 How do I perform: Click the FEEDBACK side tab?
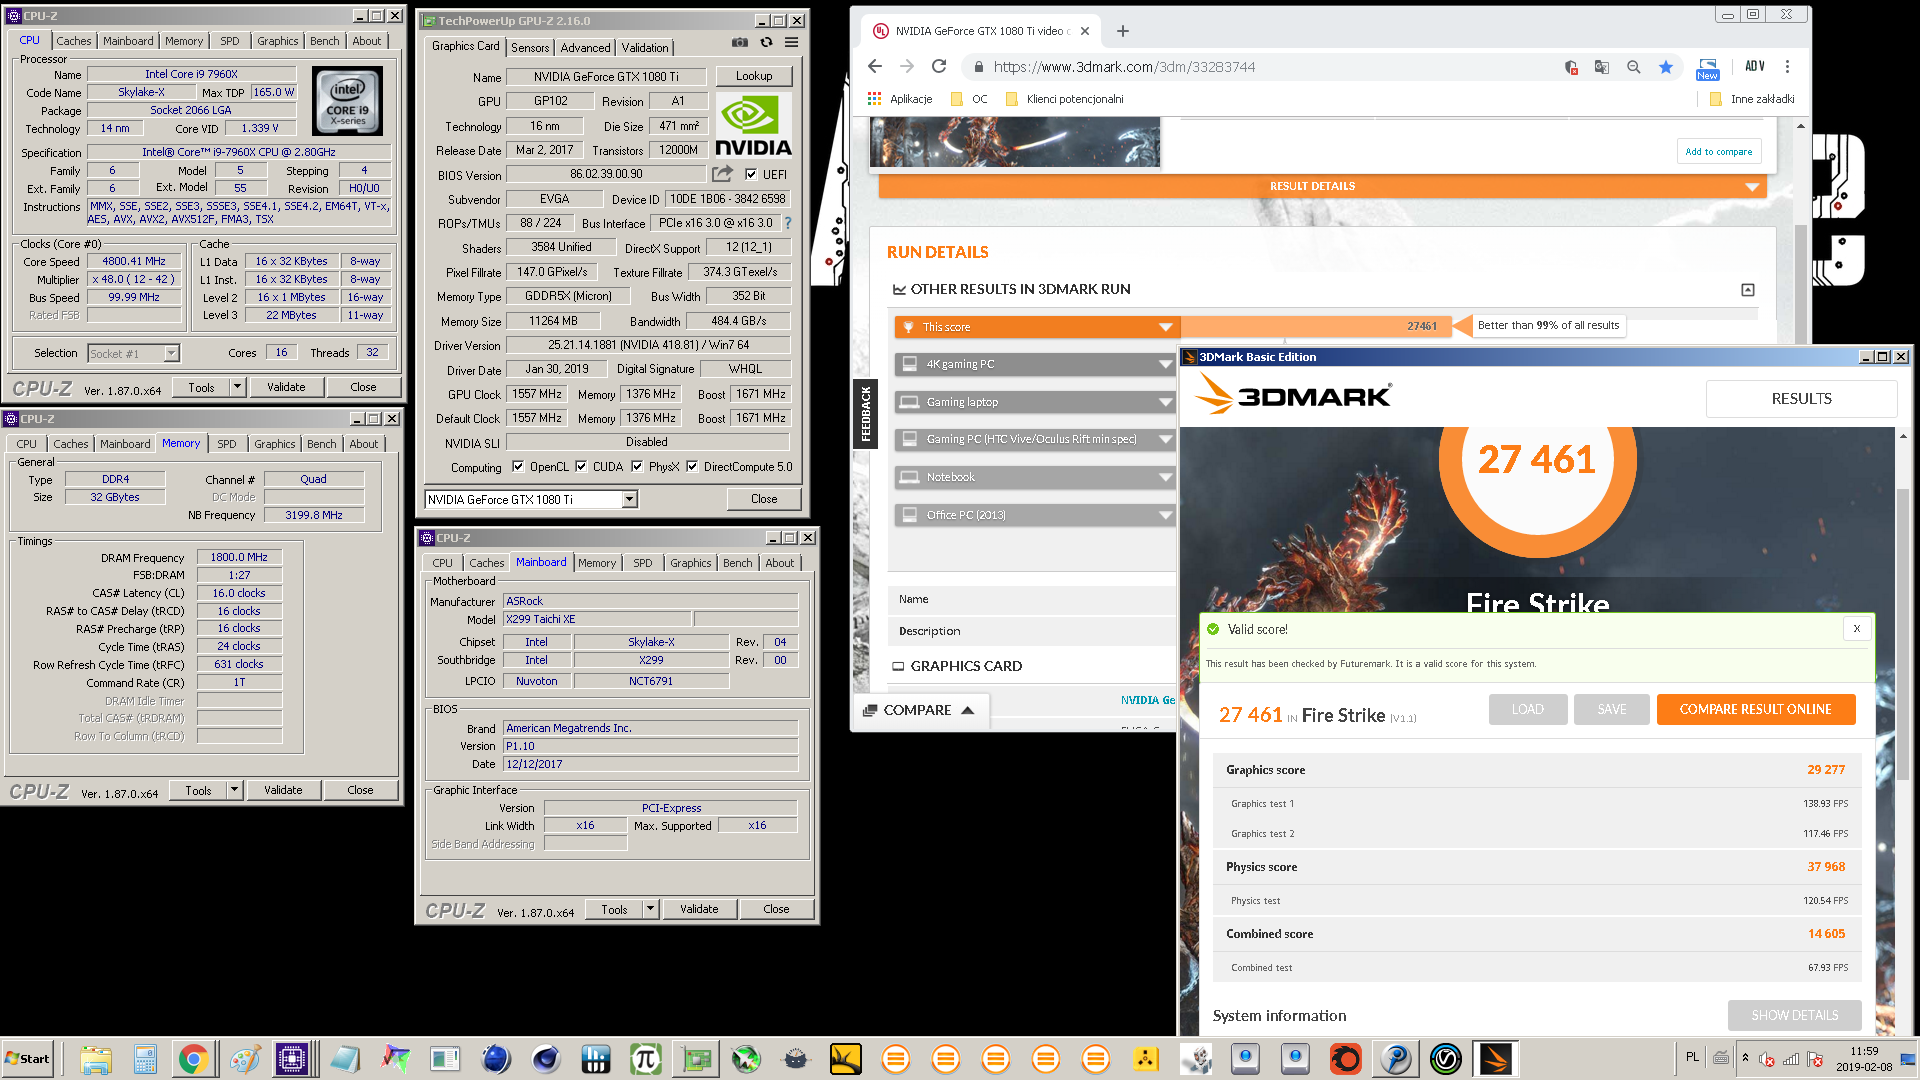click(x=865, y=414)
